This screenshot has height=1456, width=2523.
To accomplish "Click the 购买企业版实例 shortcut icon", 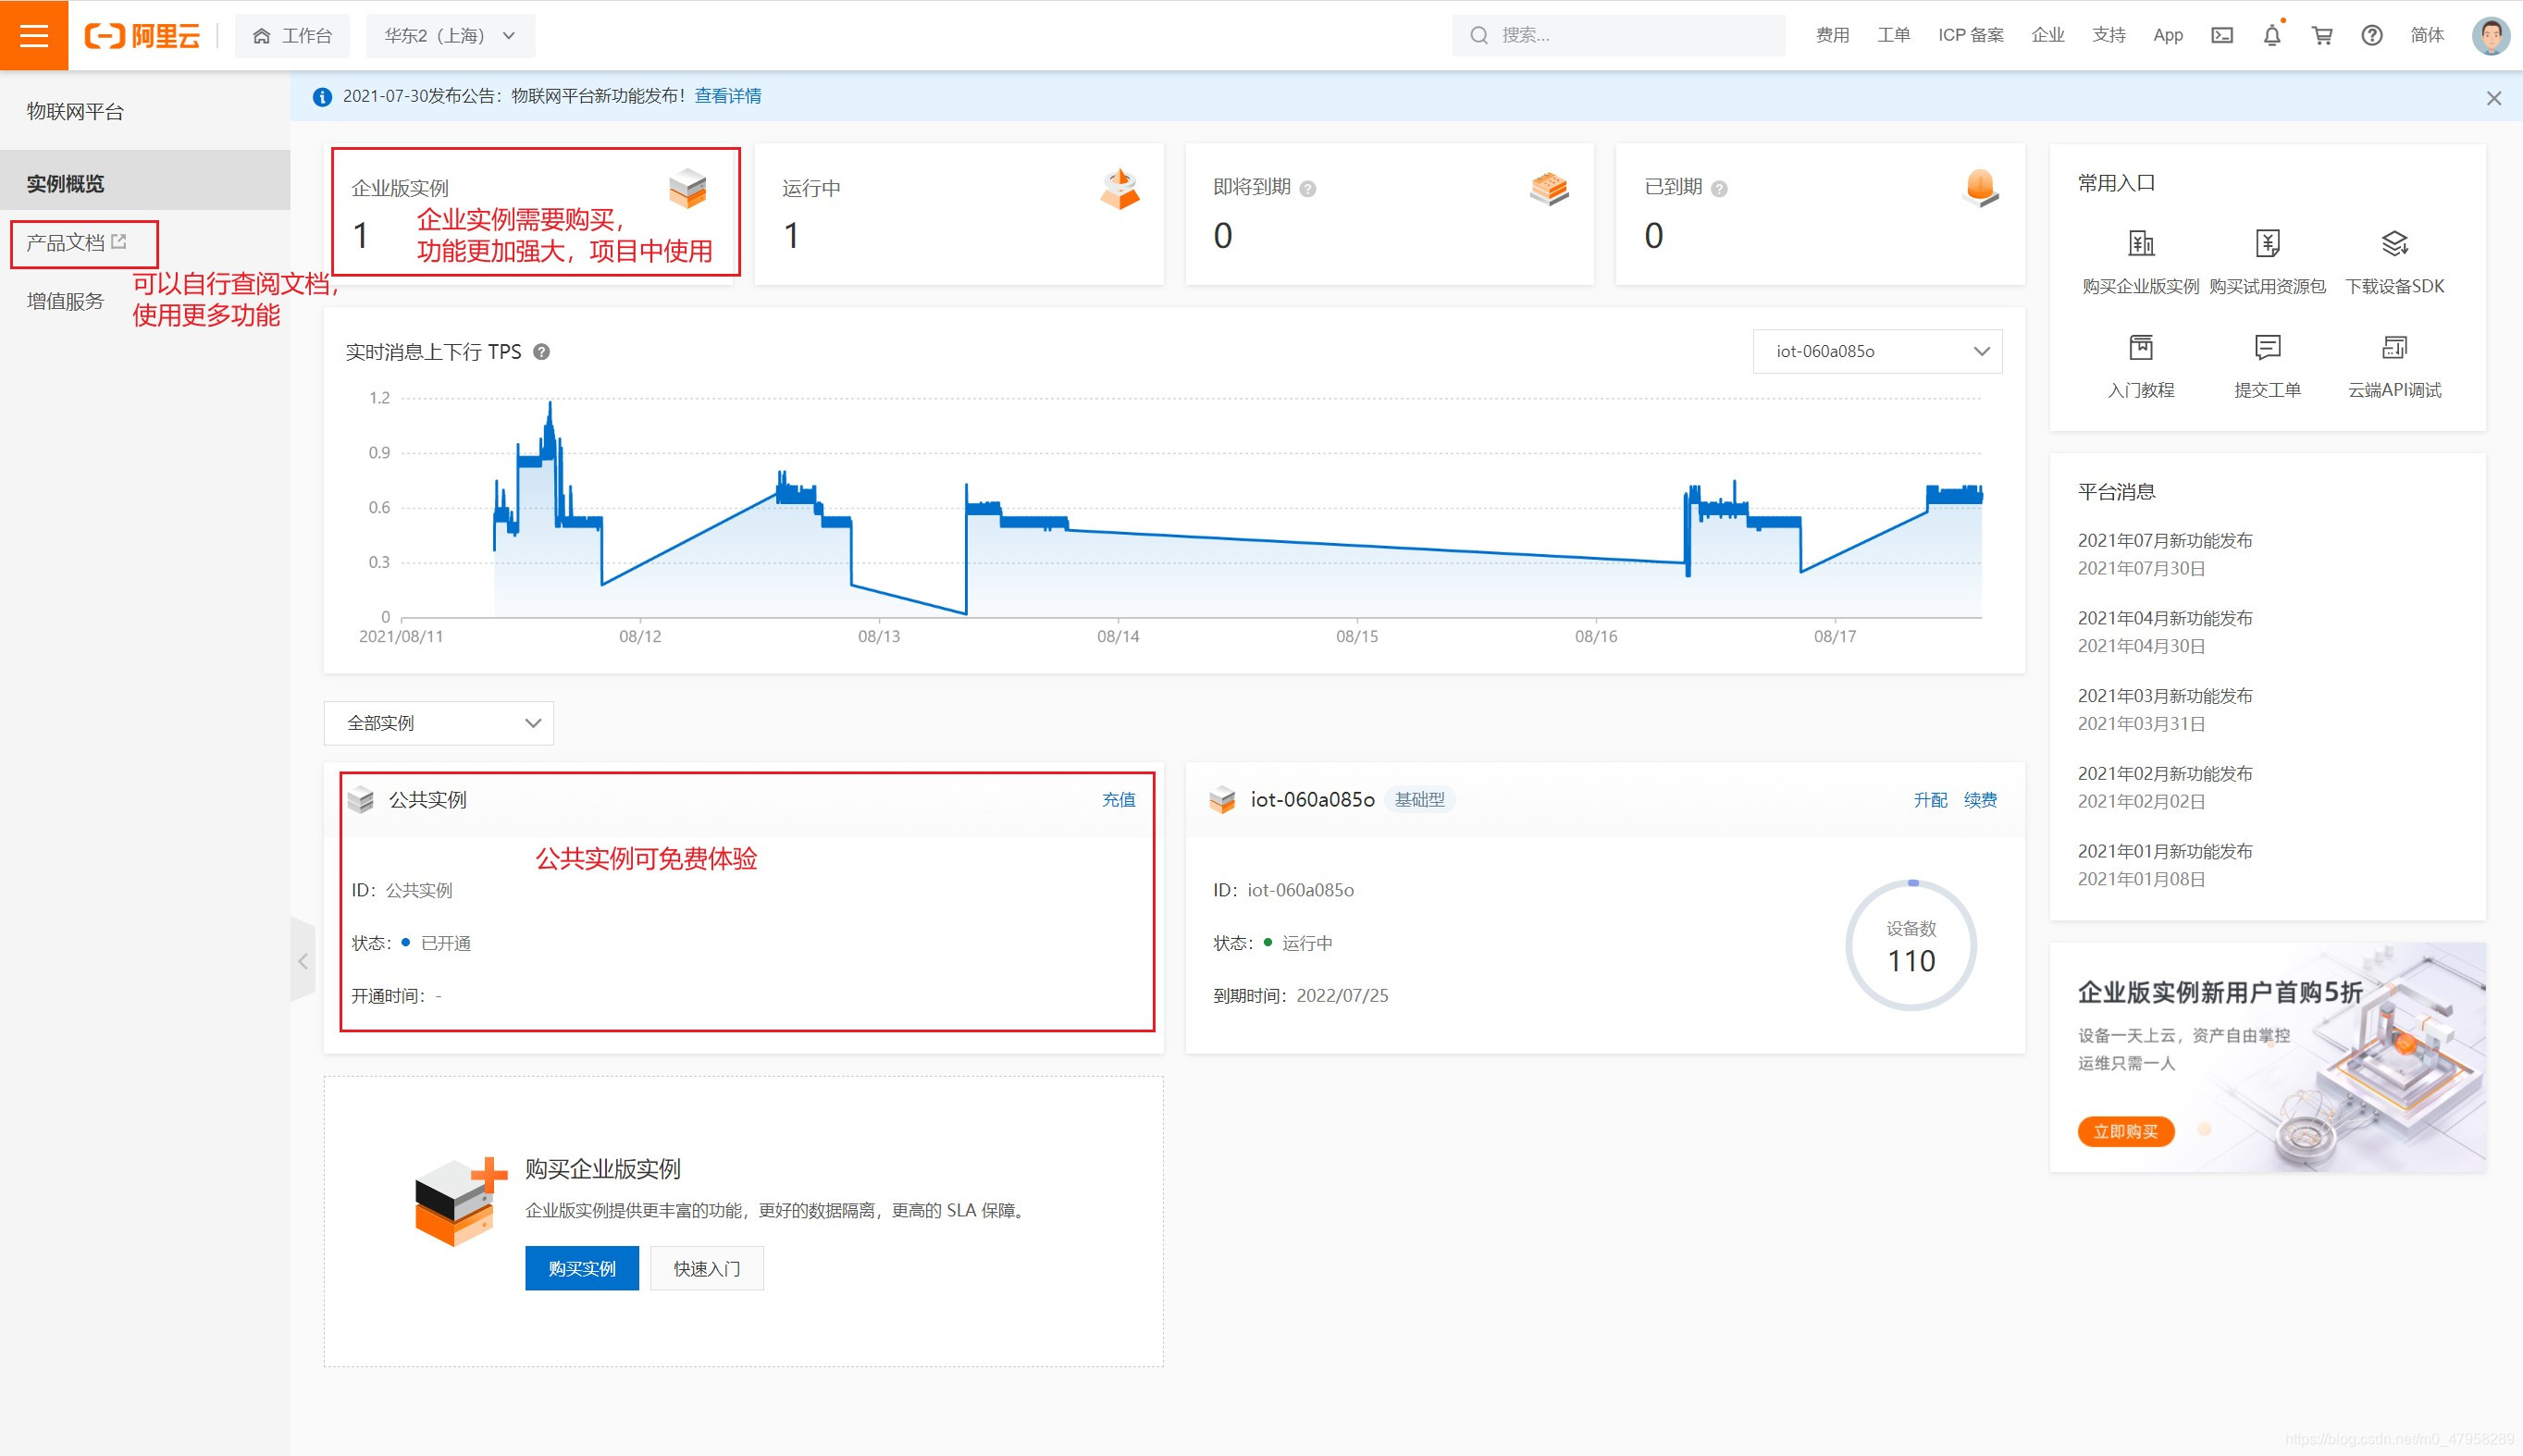I will coord(2140,244).
